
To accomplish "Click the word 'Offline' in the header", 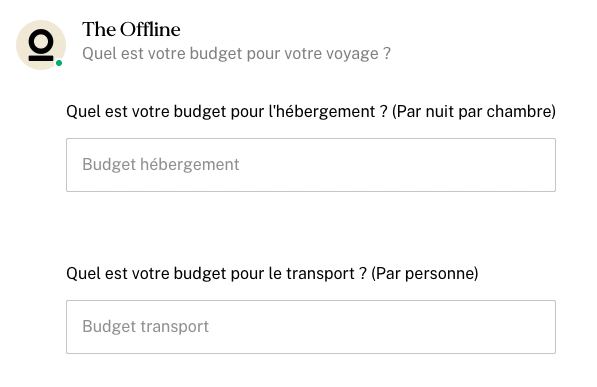I will tap(150, 29).
